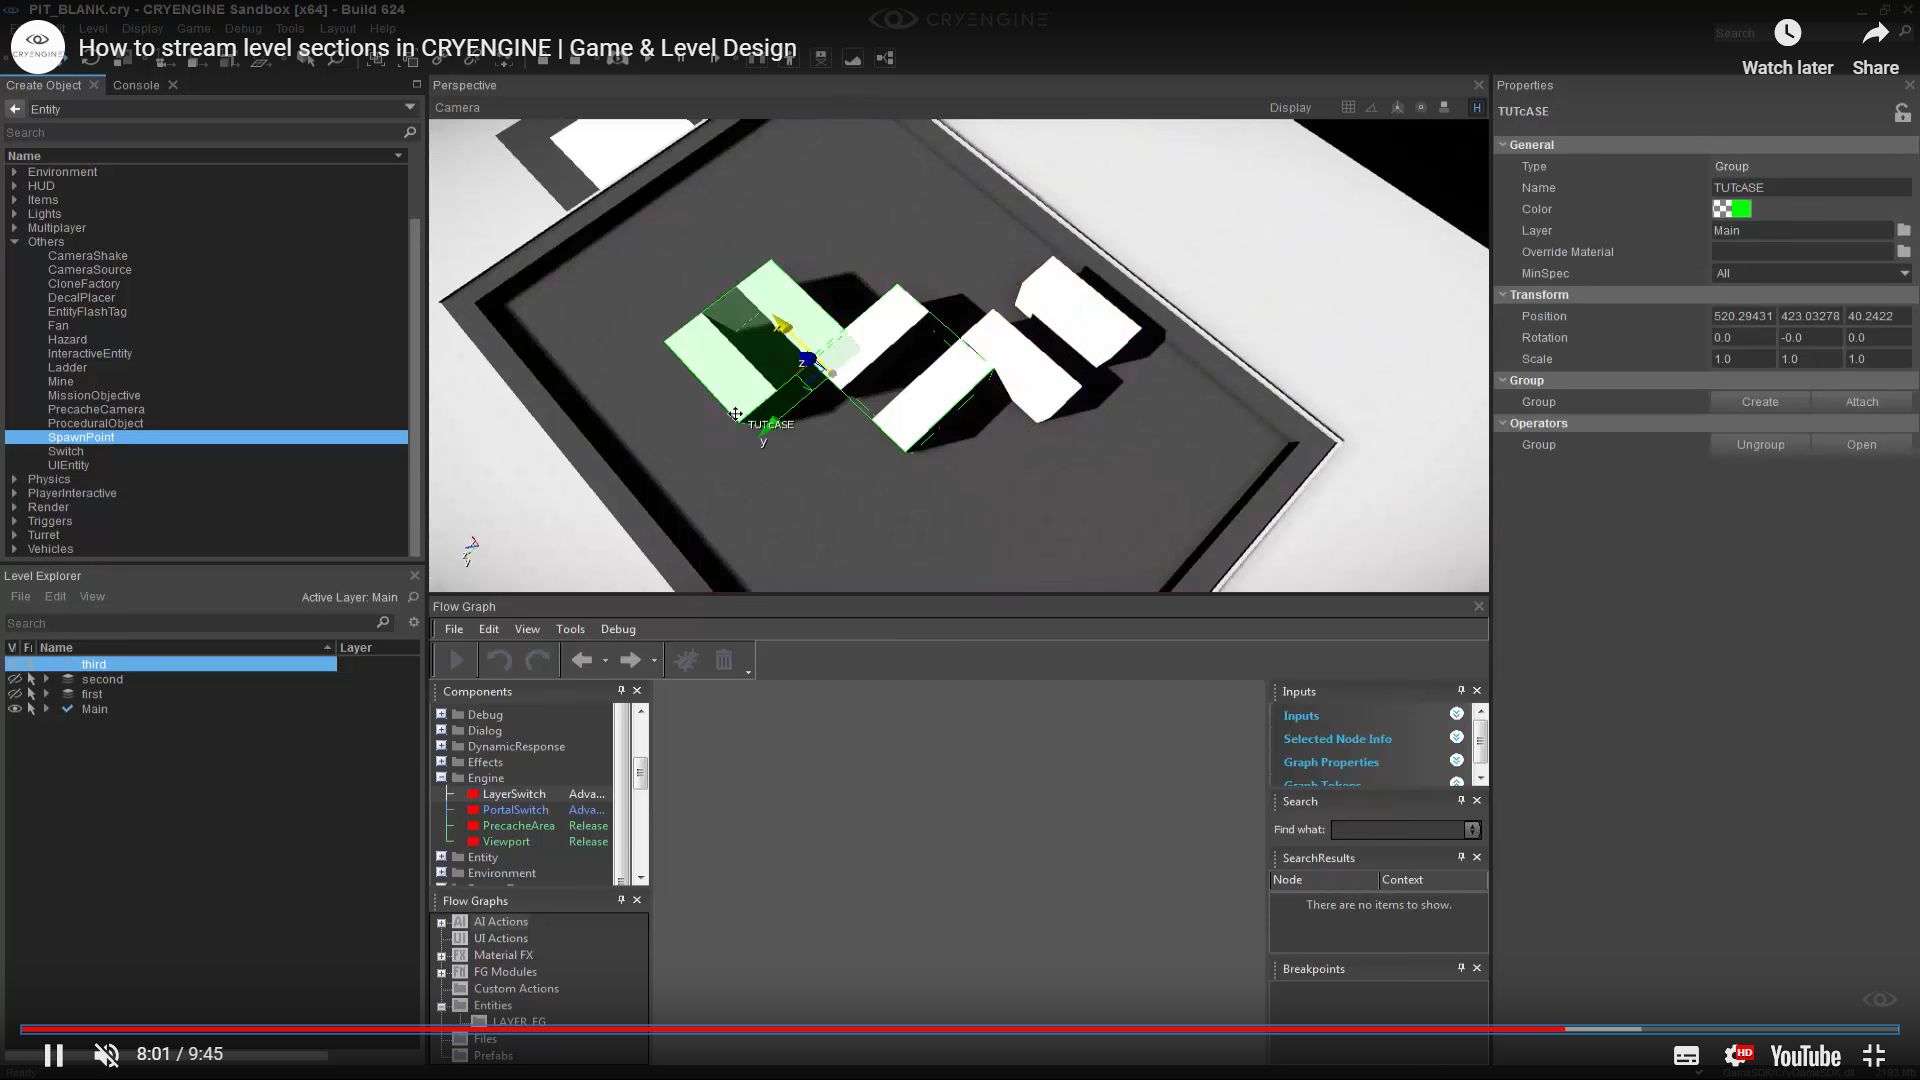Select the angle snapping icon in viewport toolbar
1920x1080 pixels.
point(1372,107)
